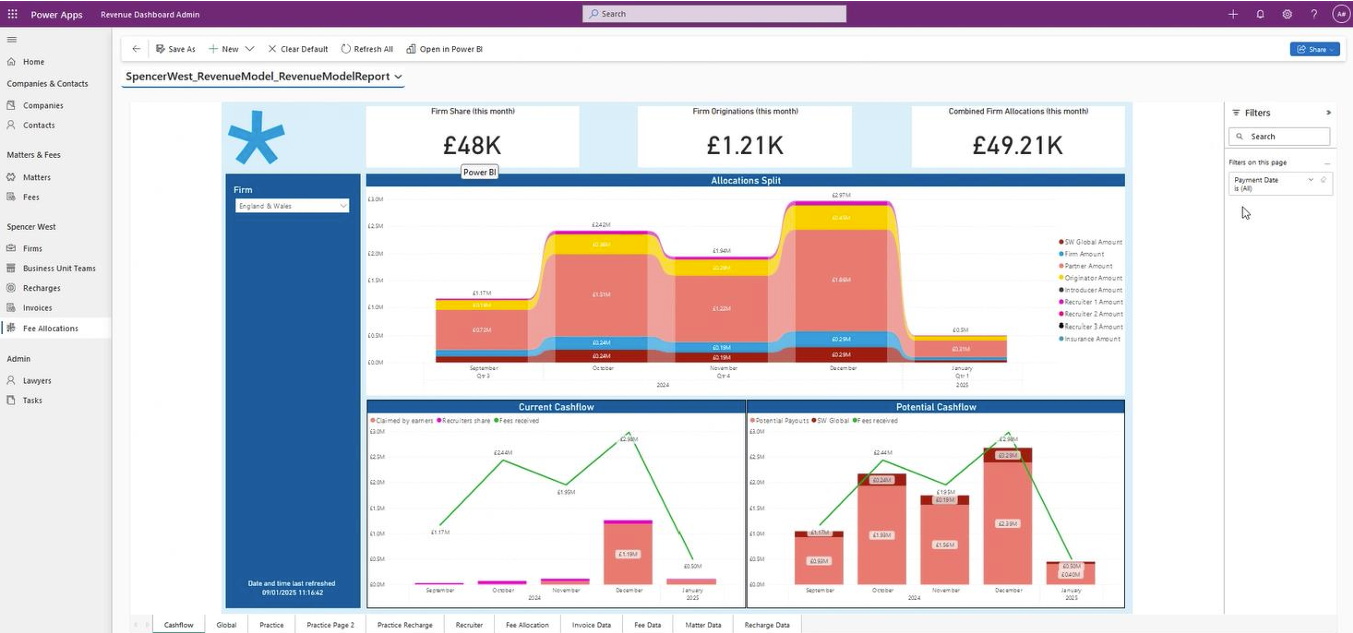Switch to the Invoice Data tab
The height and width of the screenshot is (633, 1353).
click(x=591, y=625)
